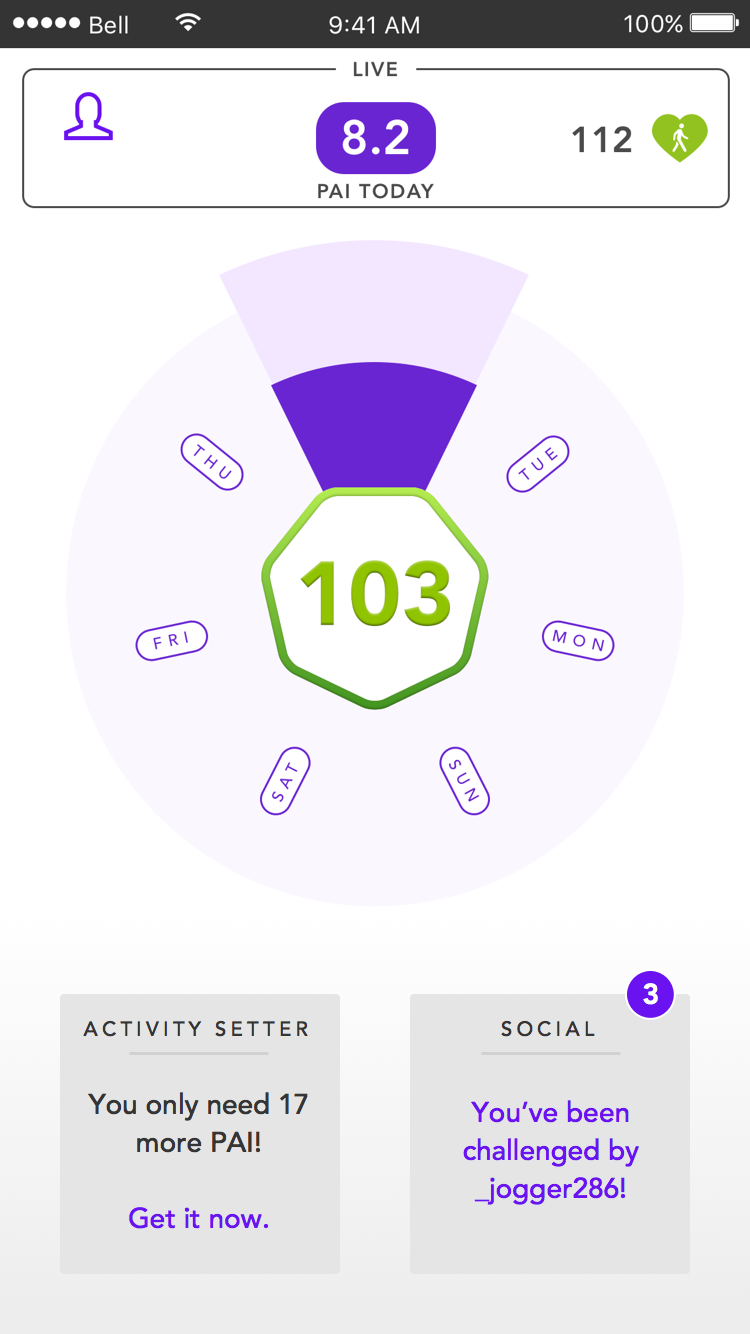Viewport: 750px width, 1334px height.
Task: Select the FRI day pill
Action: tap(171, 640)
